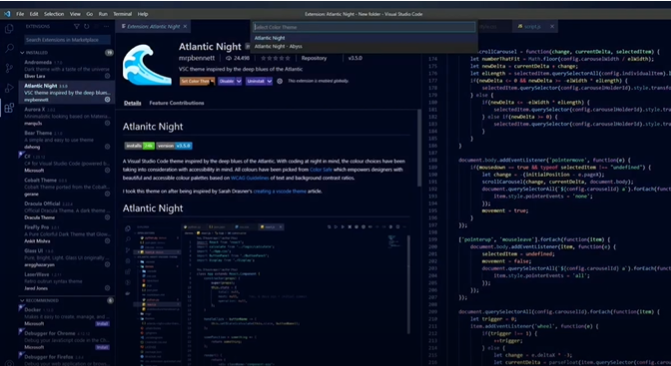The height and width of the screenshot is (366, 671).
Task: Click the star rating for Atlantic Night
Action: [275, 58]
